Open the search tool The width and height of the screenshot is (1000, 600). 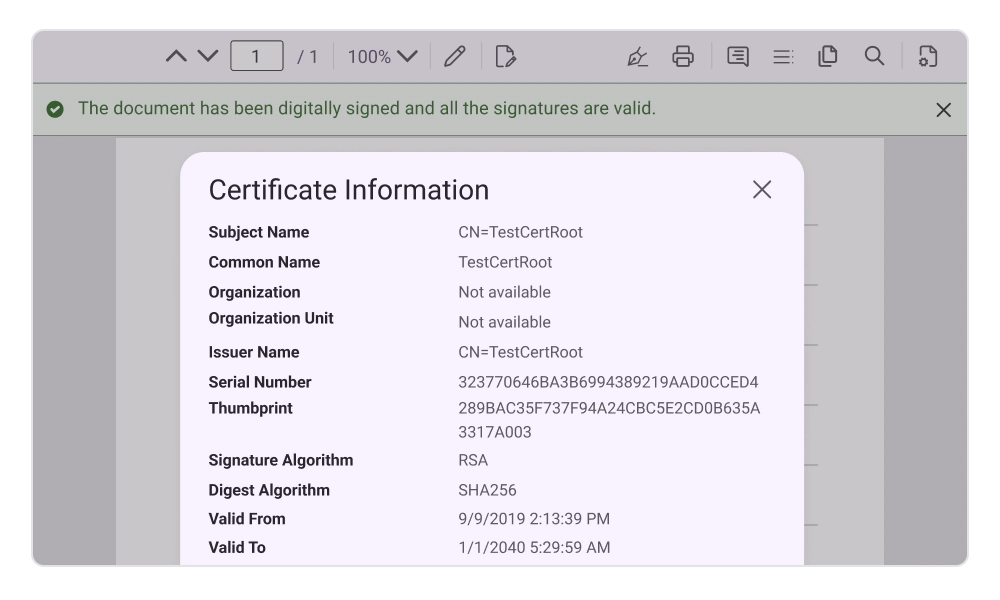click(874, 56)
